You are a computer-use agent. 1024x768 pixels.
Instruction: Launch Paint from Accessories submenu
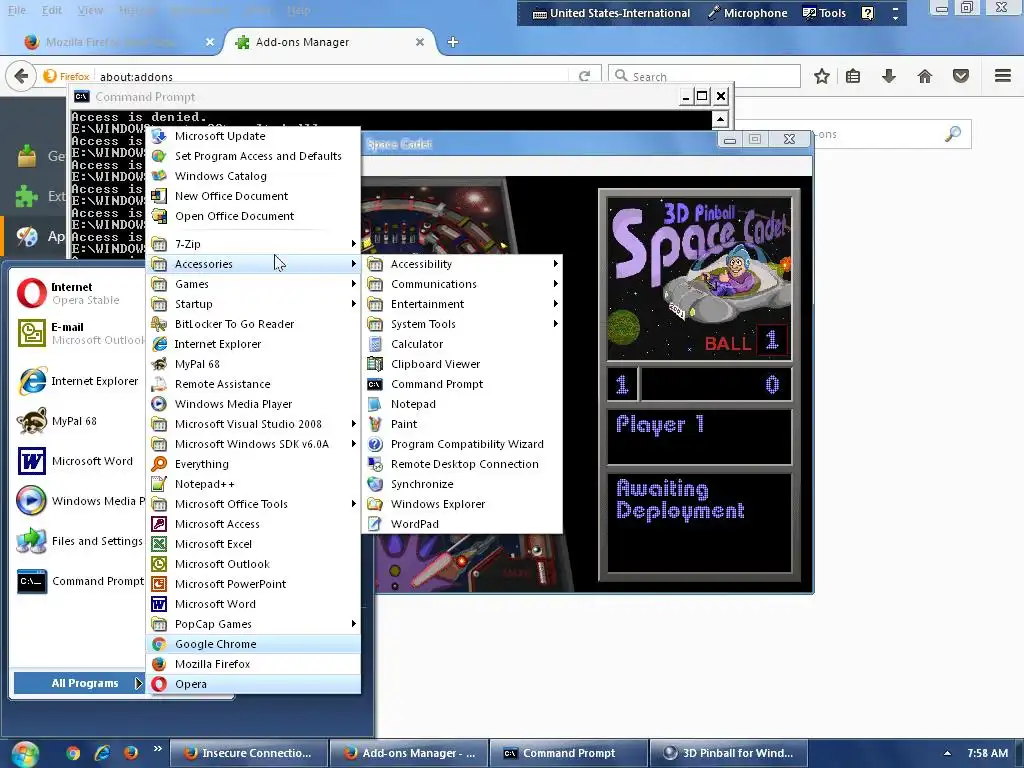point(462,424)
